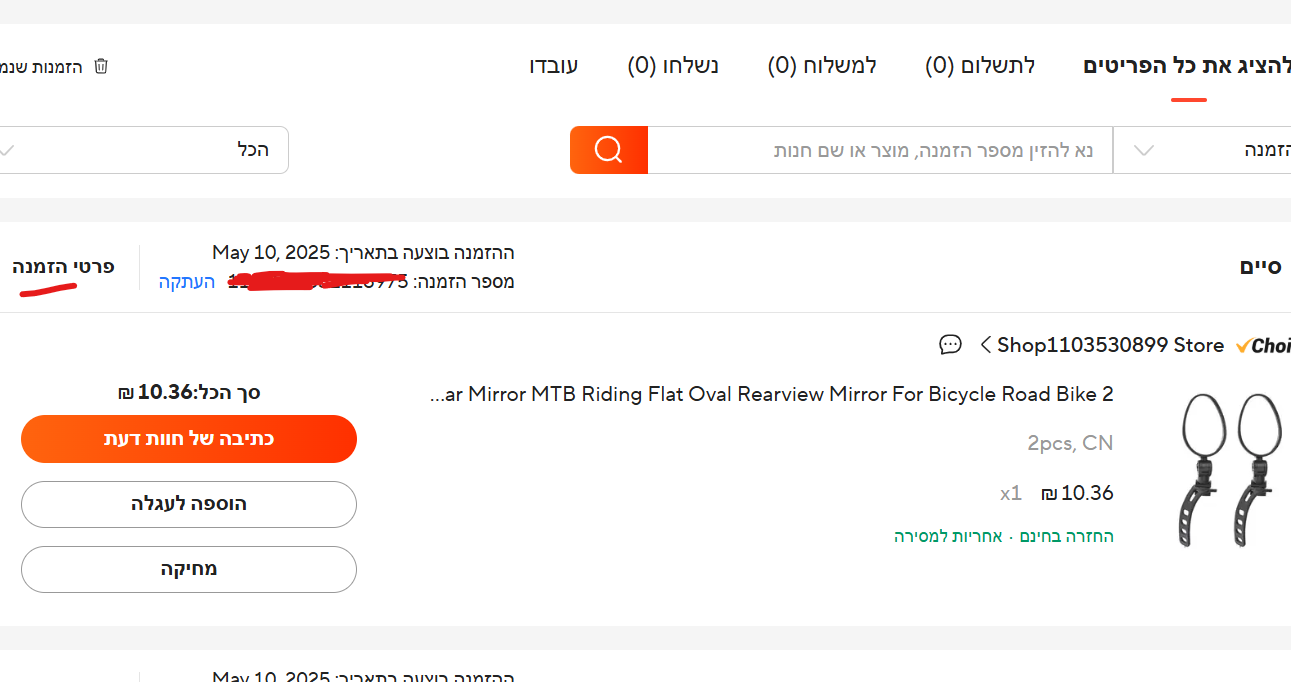1291x682 pixels.
Task: Click the 'מחיקה' button to delete order
Action: coord(189,569)
